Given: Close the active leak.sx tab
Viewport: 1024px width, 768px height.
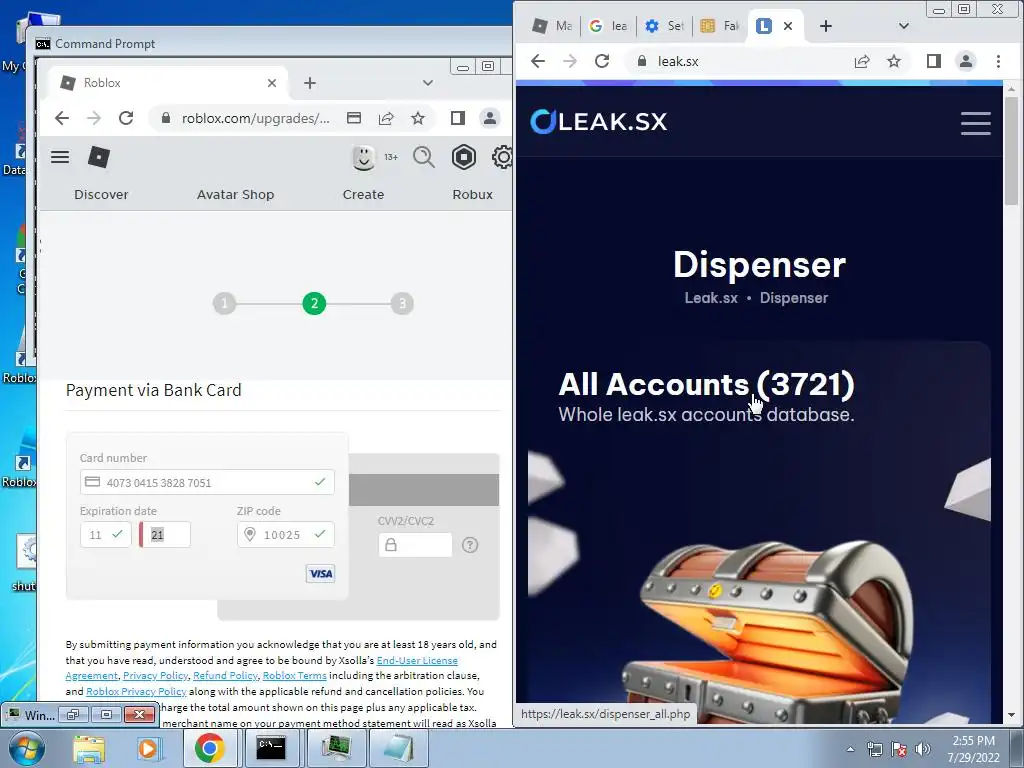Looking at the screenshot, I should click(x=788, y=26).
